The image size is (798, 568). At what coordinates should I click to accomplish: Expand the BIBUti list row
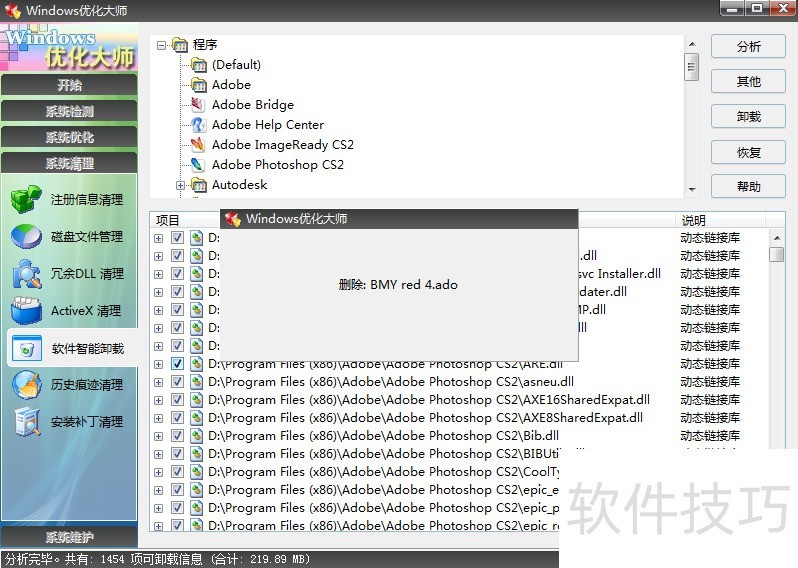coord(158,455)
